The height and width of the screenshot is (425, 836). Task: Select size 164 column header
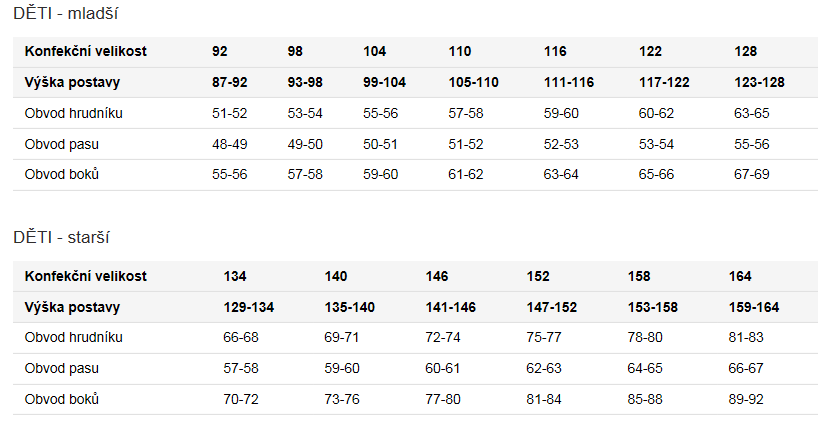(740, 276)
